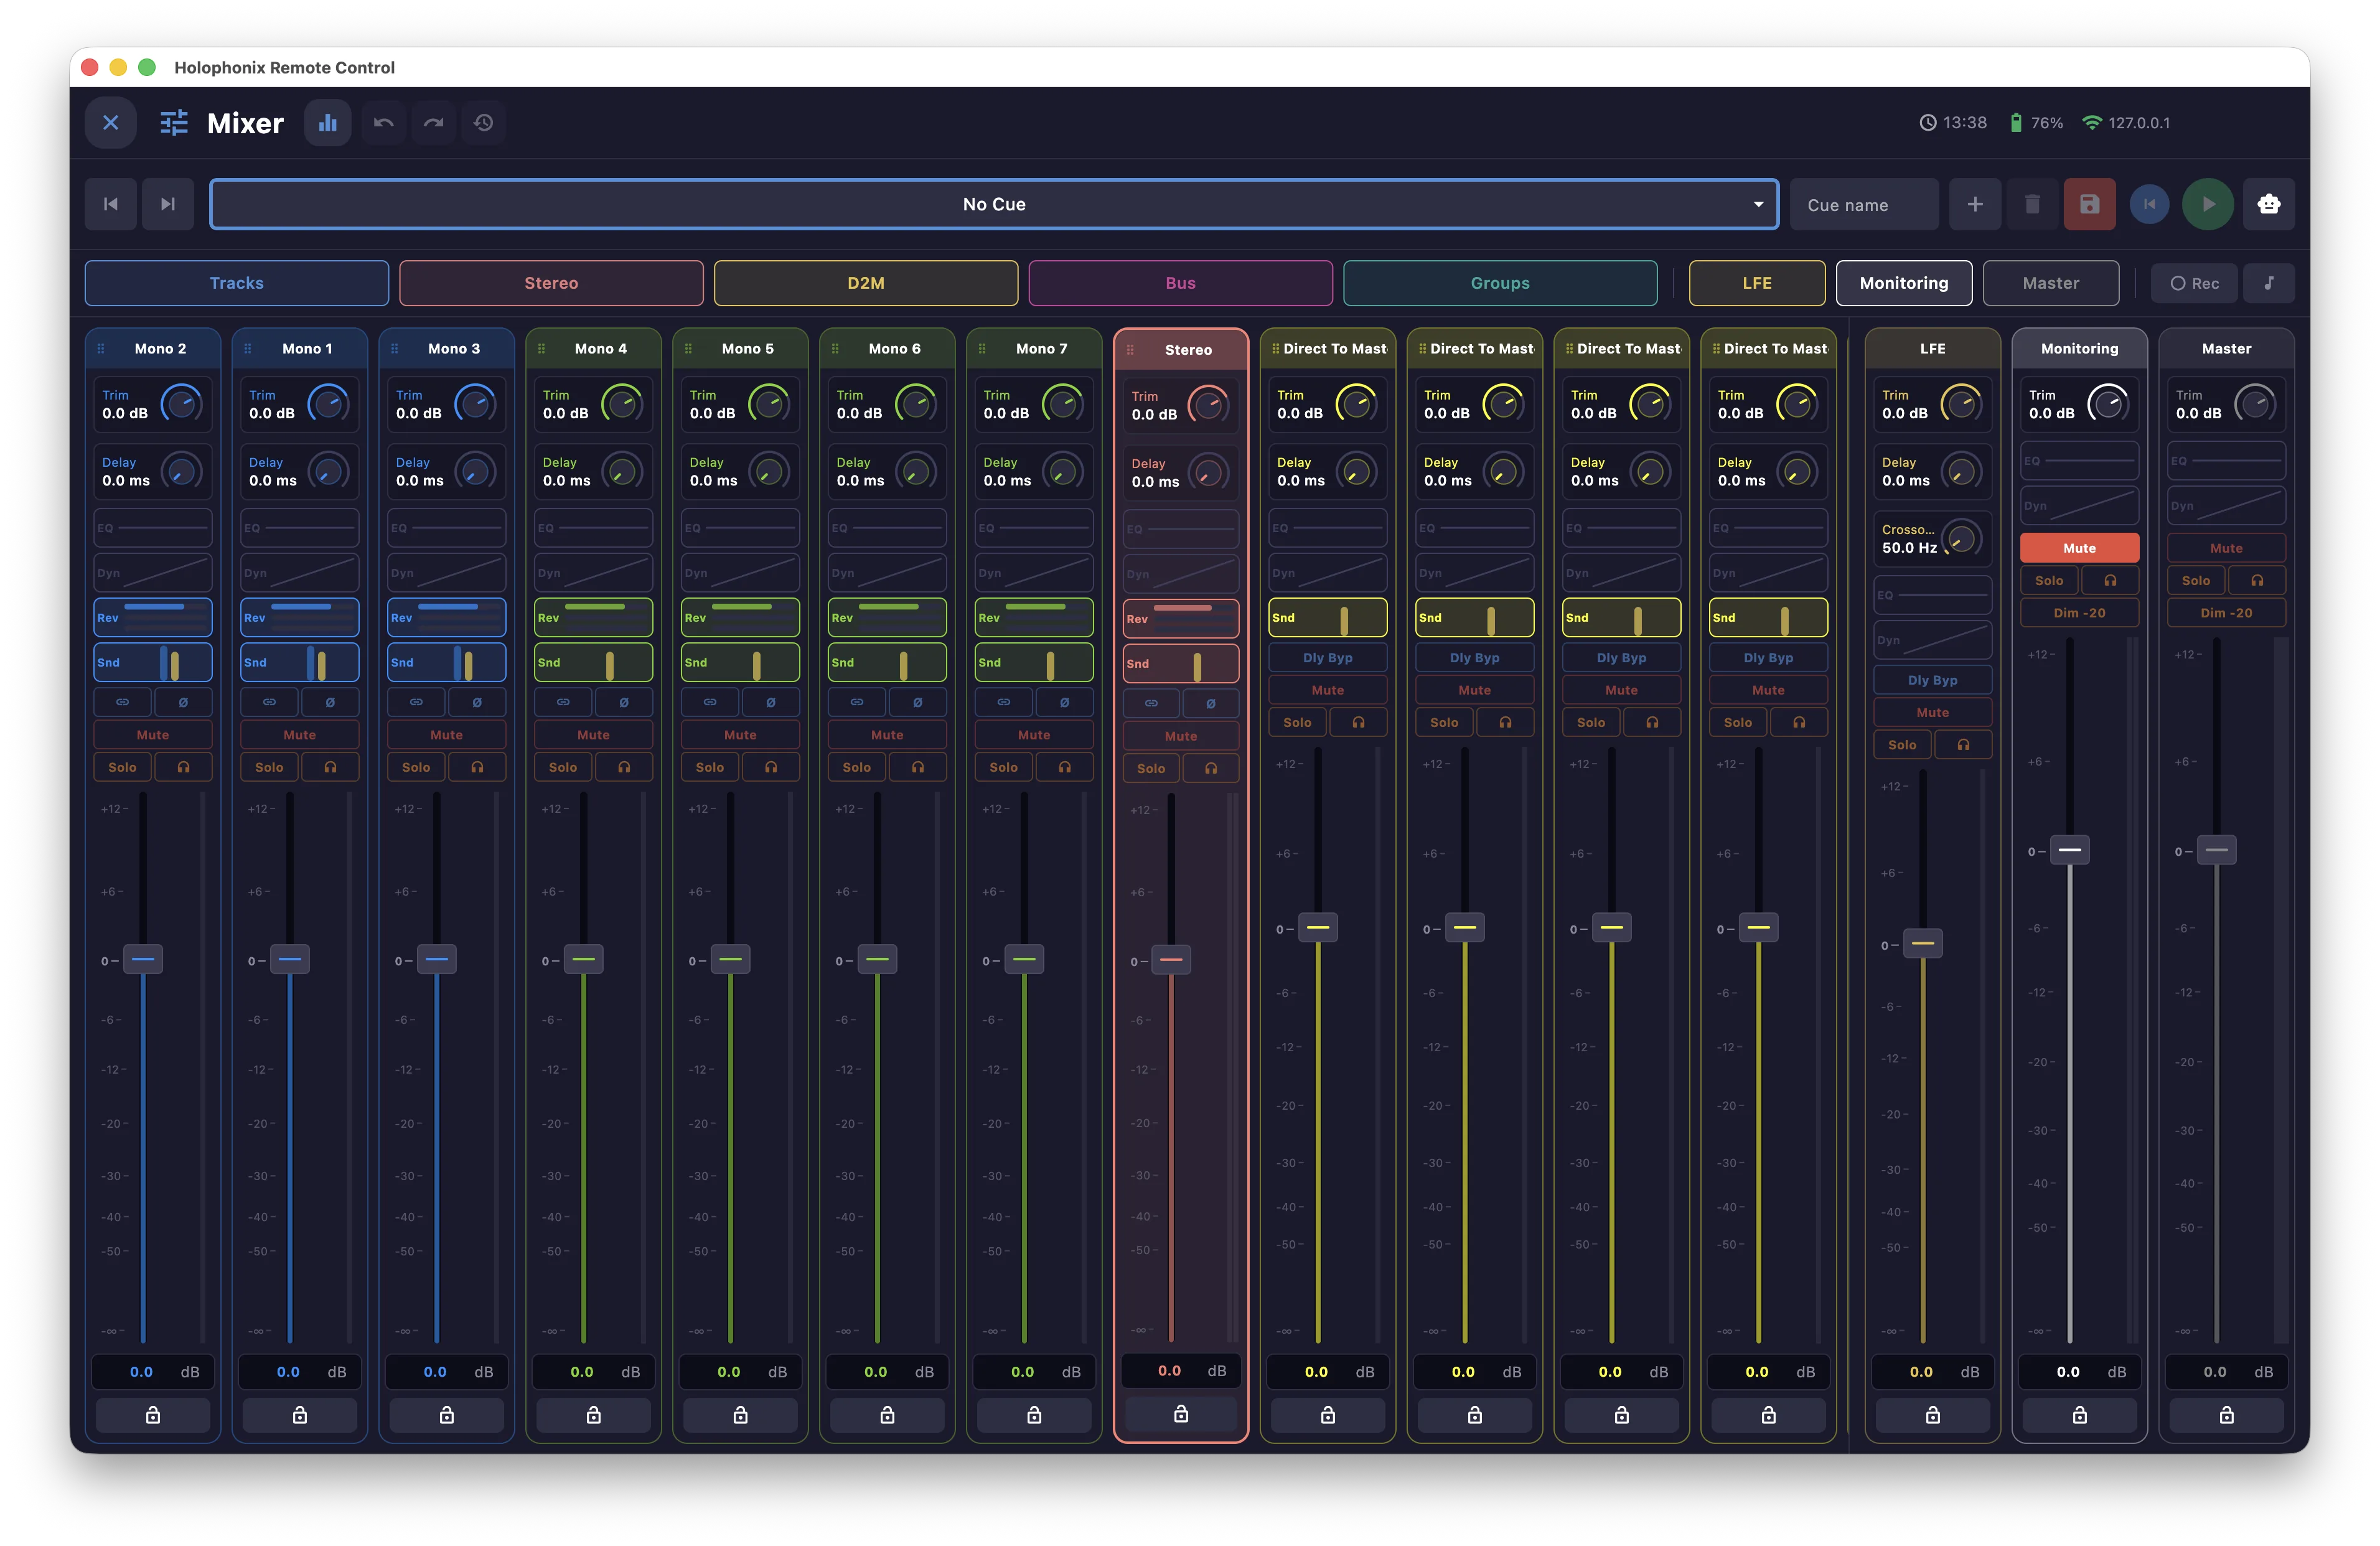The width and height of the screenshot is (2380, 1546).
Task: Toggle Dim -20 on Master
Action: pos(2227,613)
